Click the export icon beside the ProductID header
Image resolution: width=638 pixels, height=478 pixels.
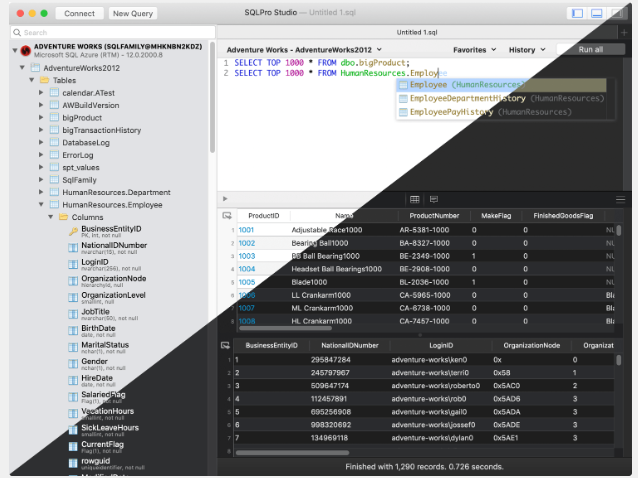(227, 216)
